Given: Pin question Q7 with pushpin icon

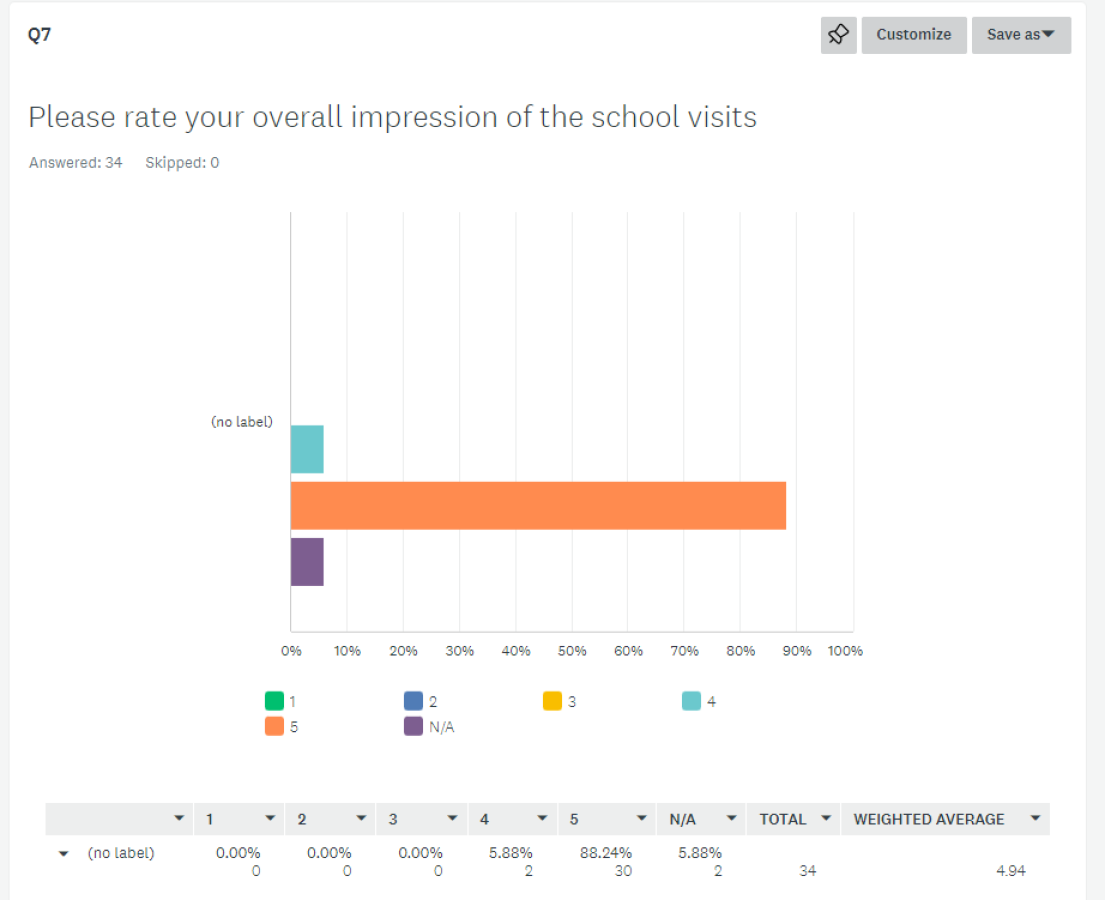Looking at the screenshot, I should coord(838,35).
